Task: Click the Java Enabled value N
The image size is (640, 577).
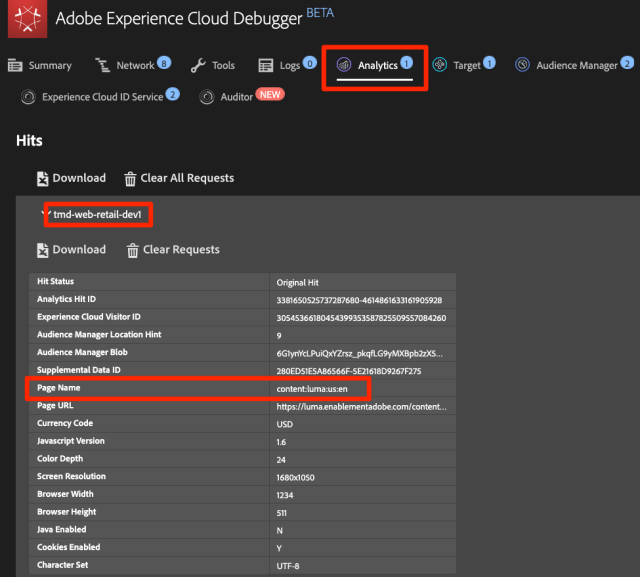Action: [x=280, y=530]
